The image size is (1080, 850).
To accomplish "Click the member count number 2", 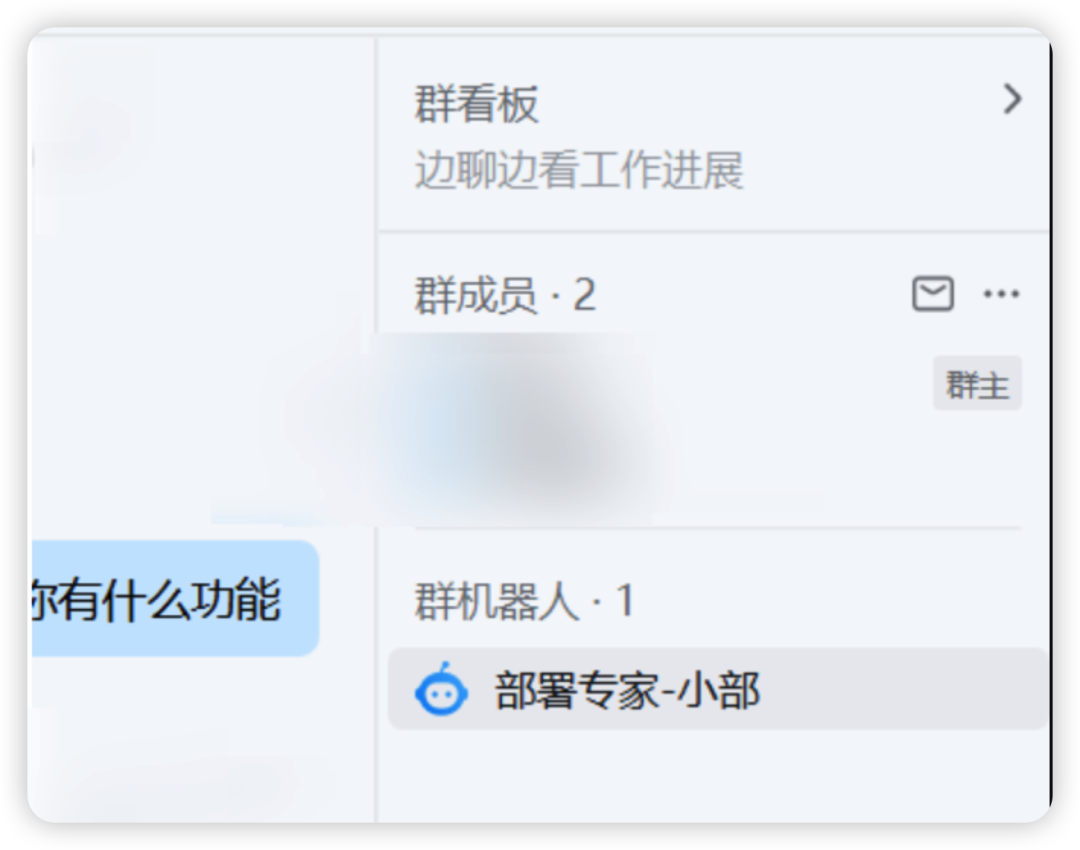I will tap(584, 295).
